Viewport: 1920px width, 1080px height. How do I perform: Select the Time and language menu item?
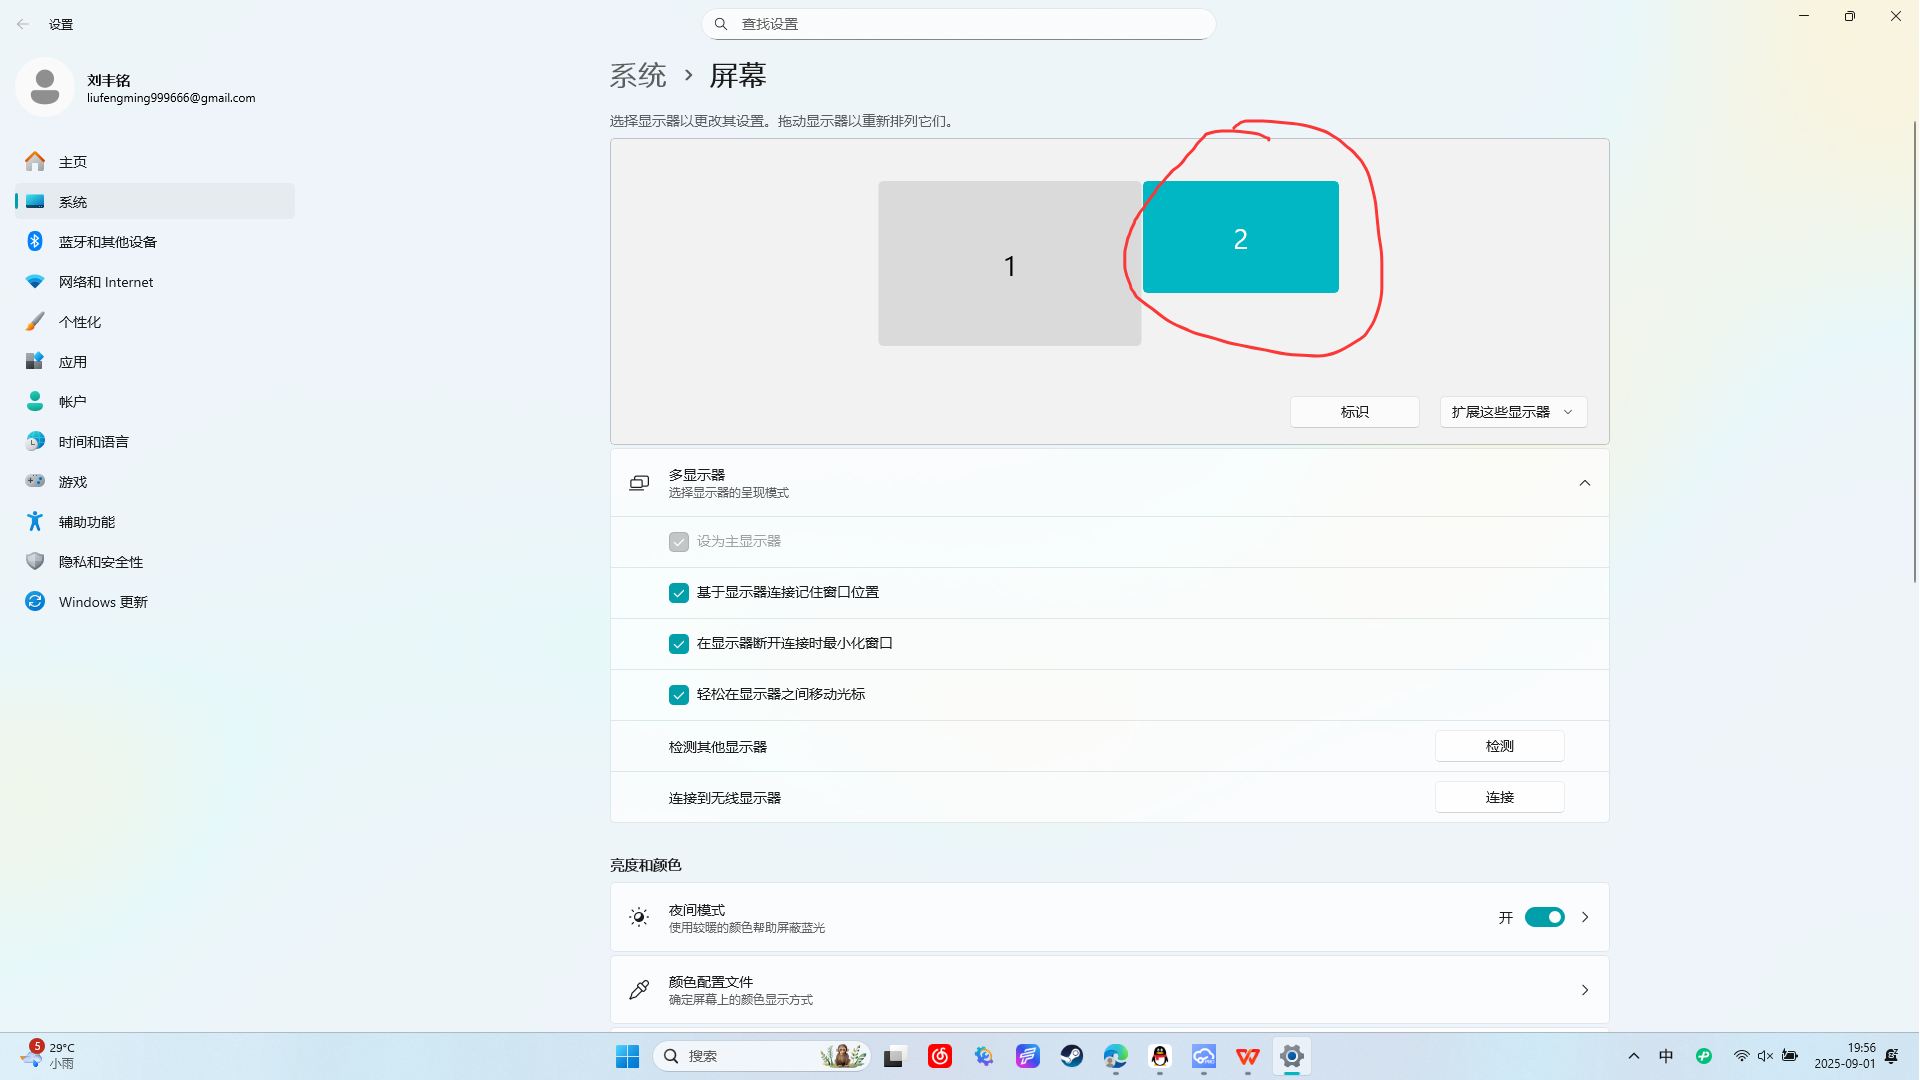(93, 442)
